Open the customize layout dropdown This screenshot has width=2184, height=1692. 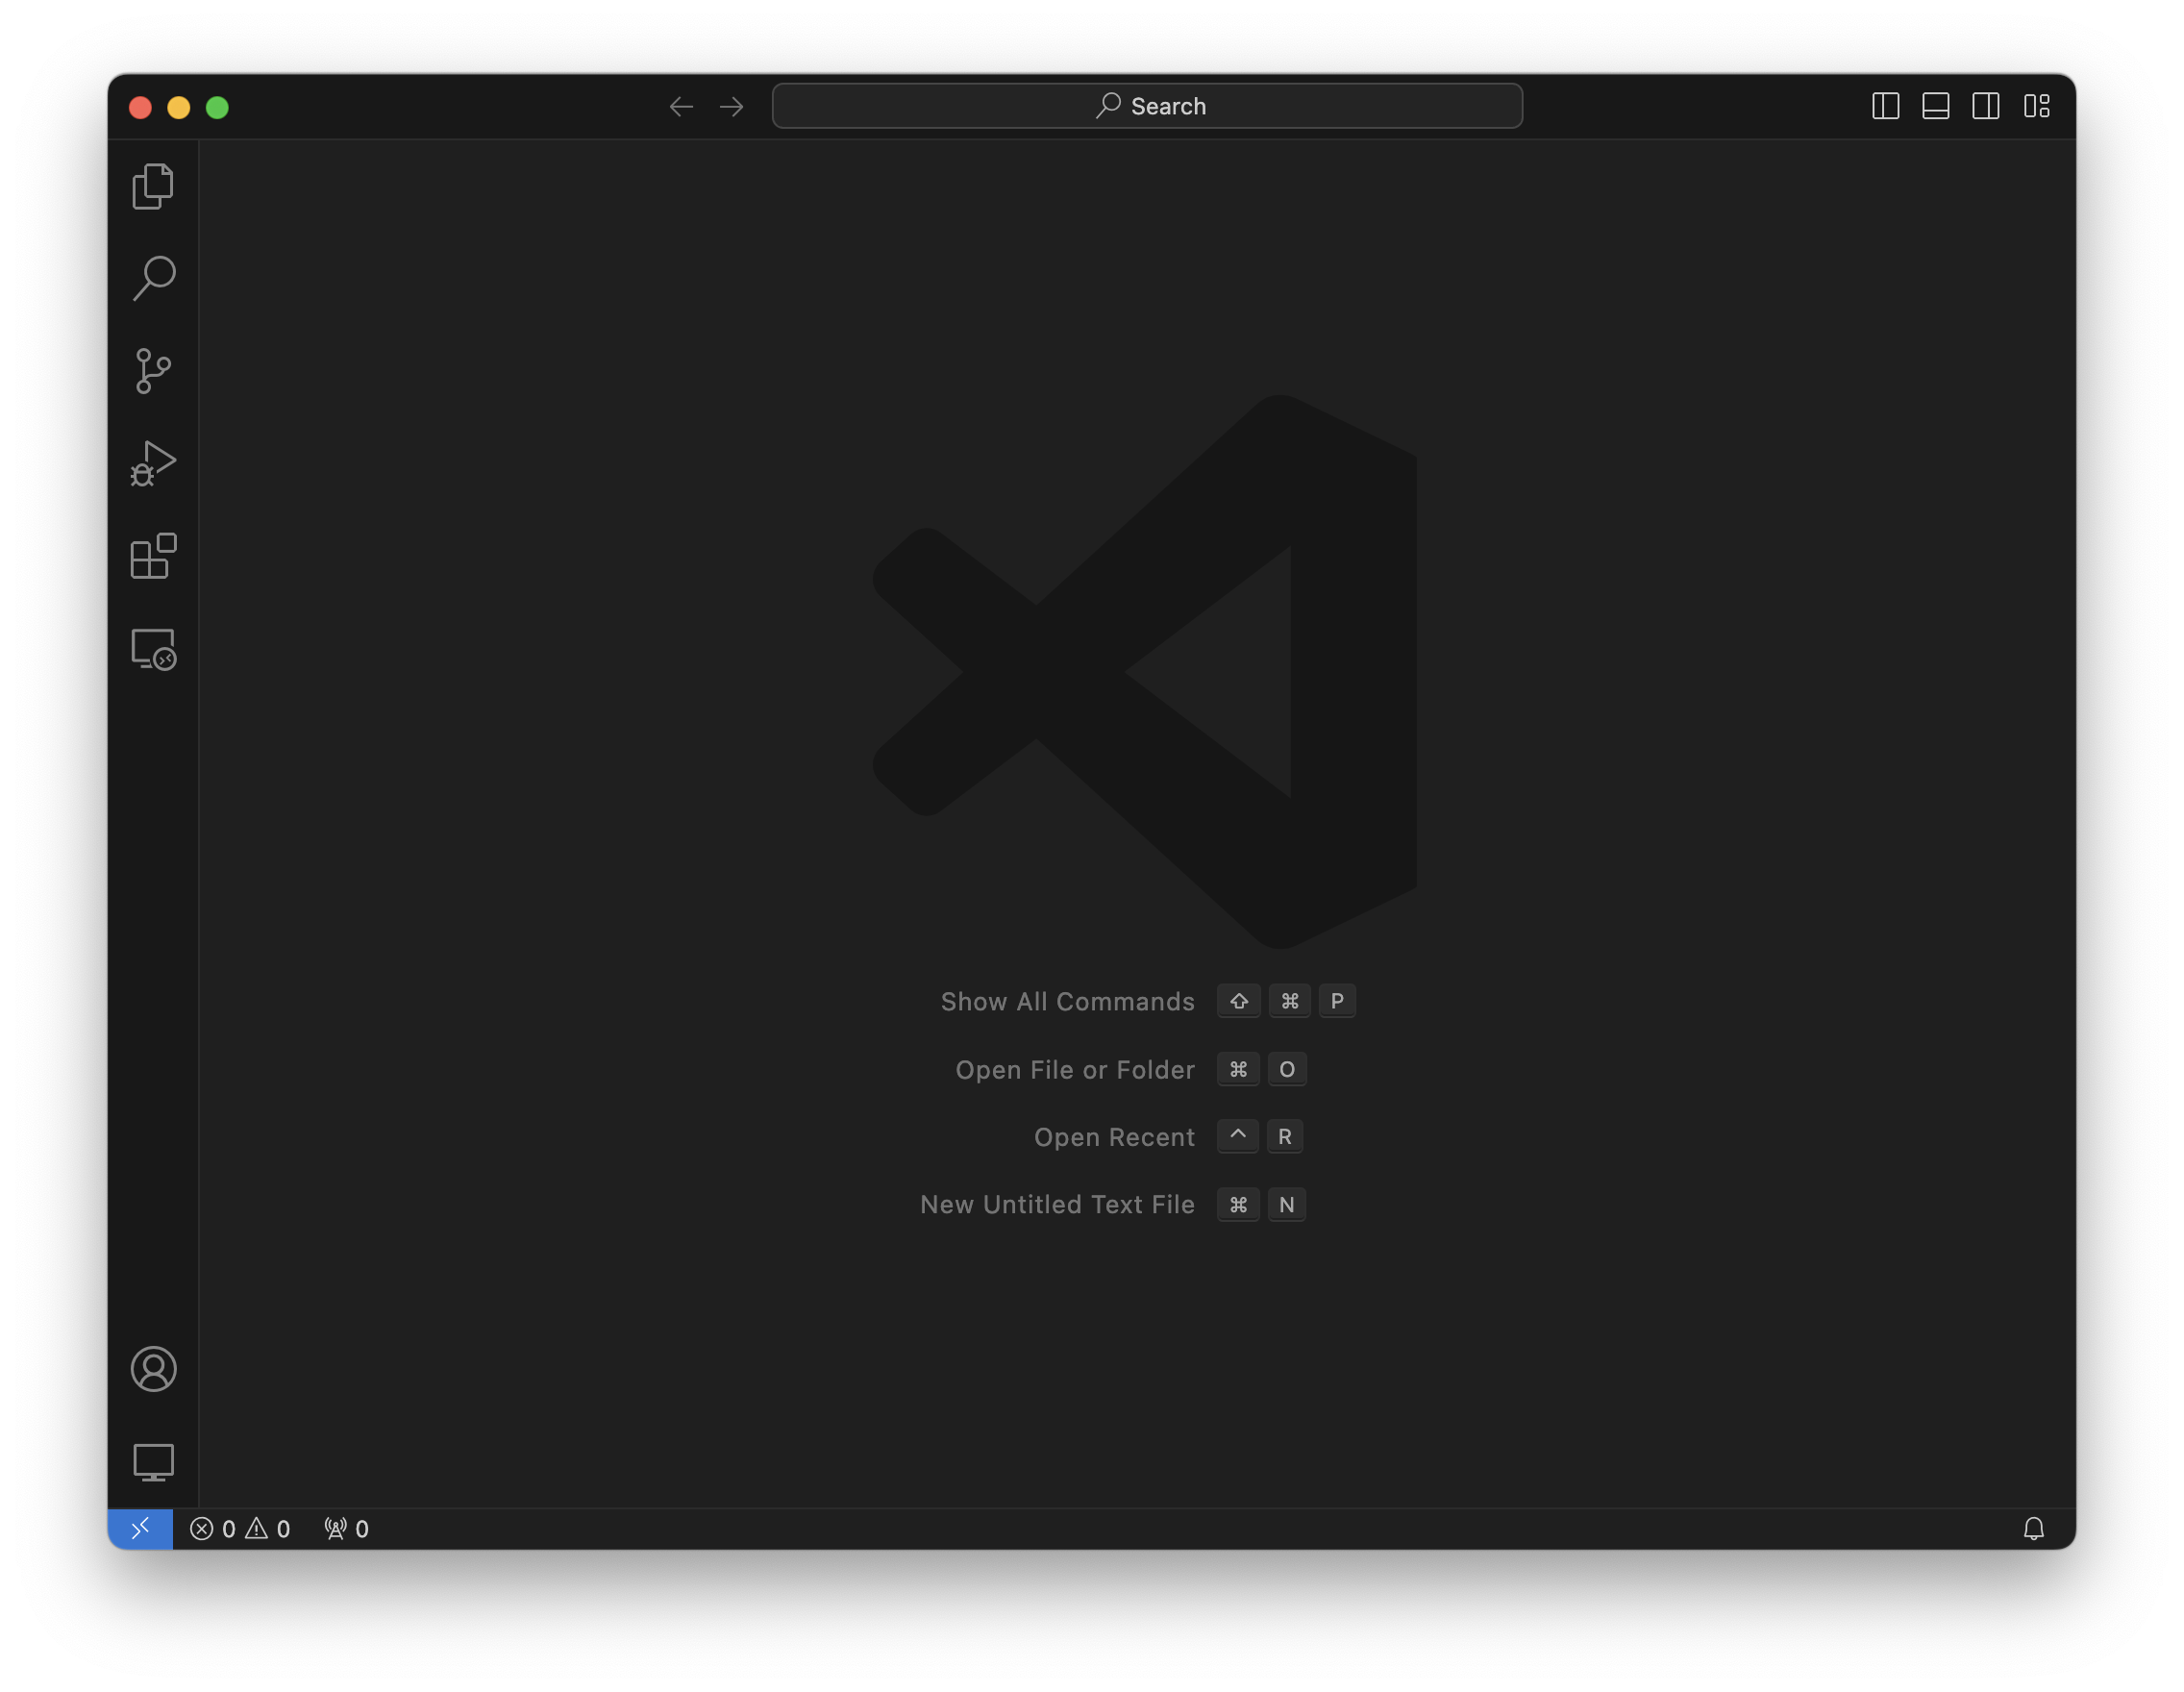tap(2036, 105)
